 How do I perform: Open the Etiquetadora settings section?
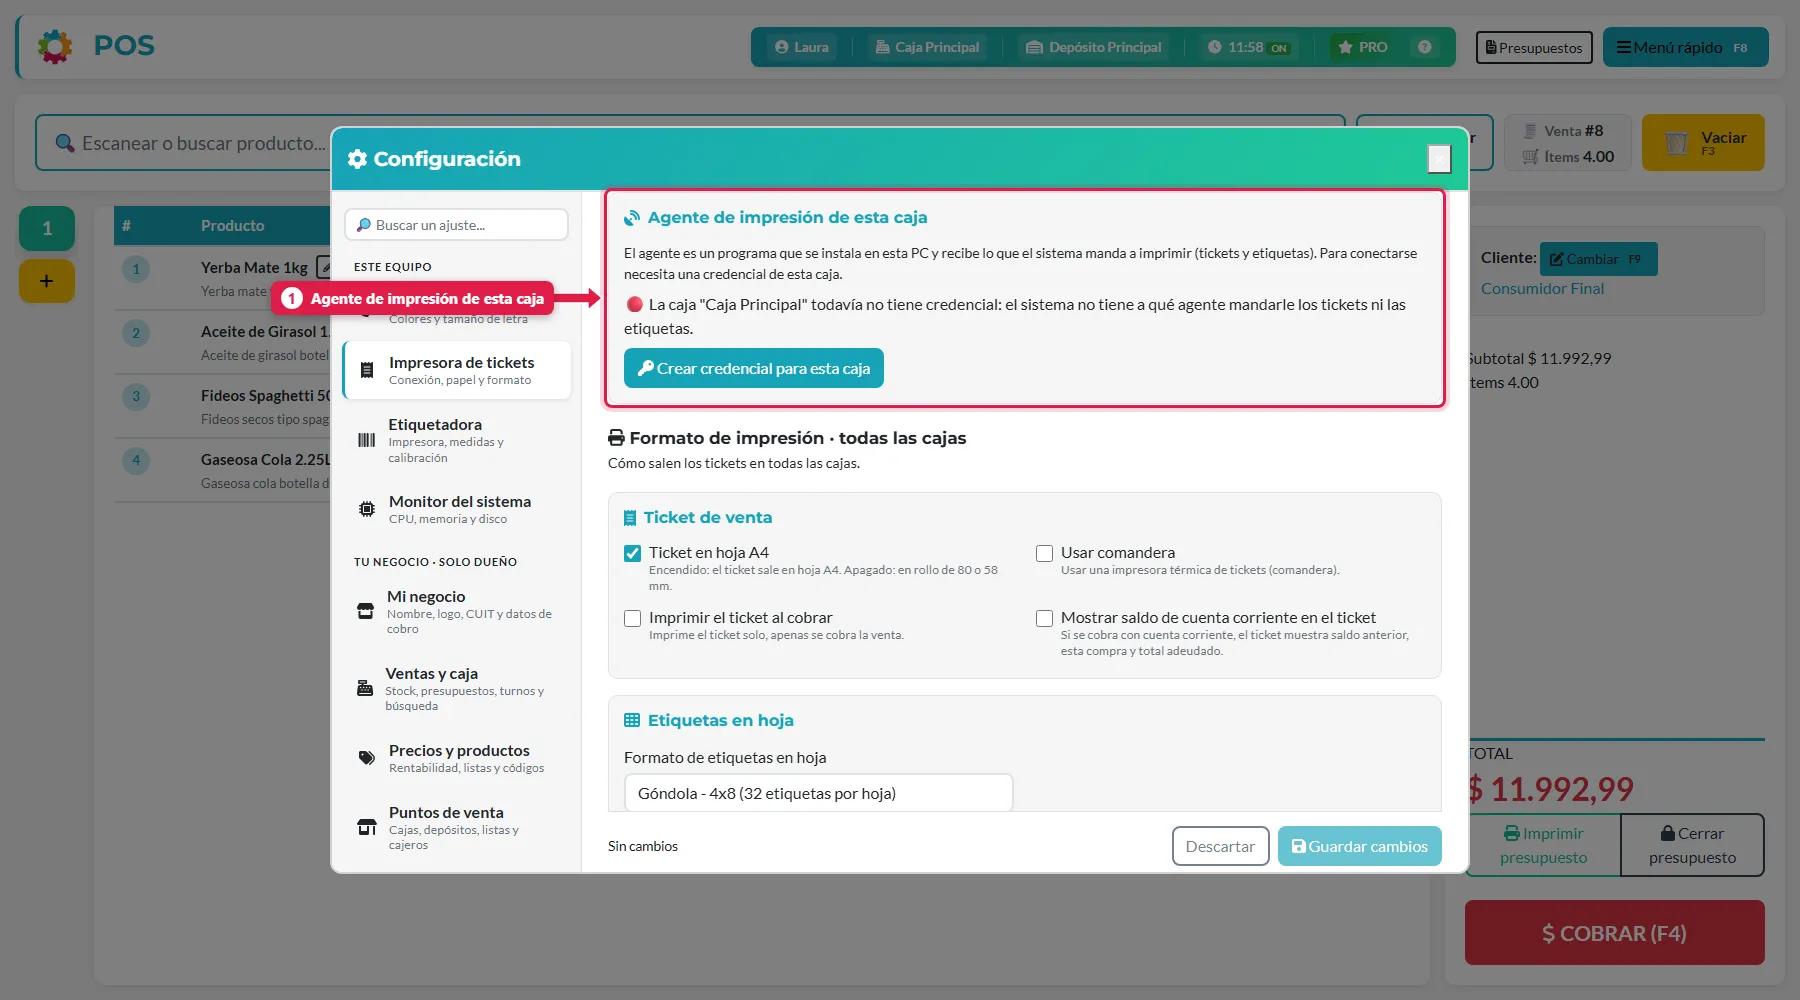pos(457,440)
